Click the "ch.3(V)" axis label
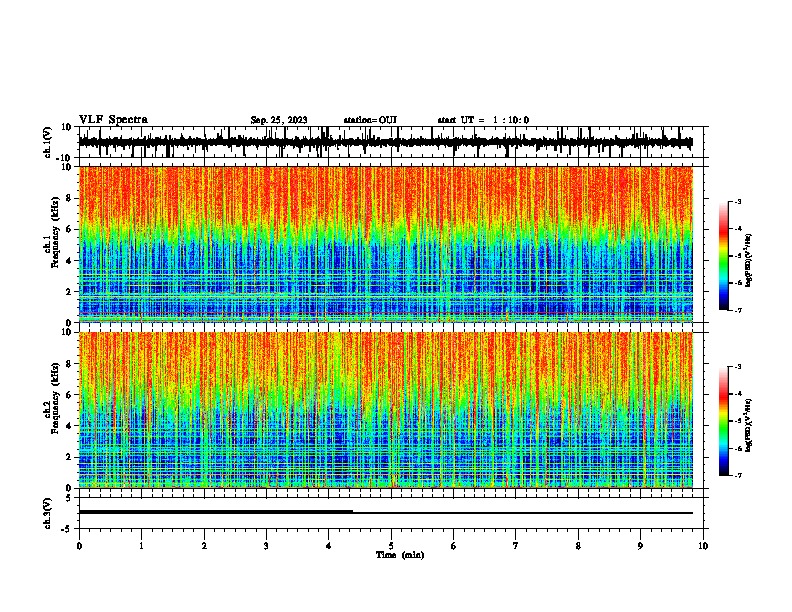The width and height of the screenshot is (792, 612). click(x=48, y=514)
